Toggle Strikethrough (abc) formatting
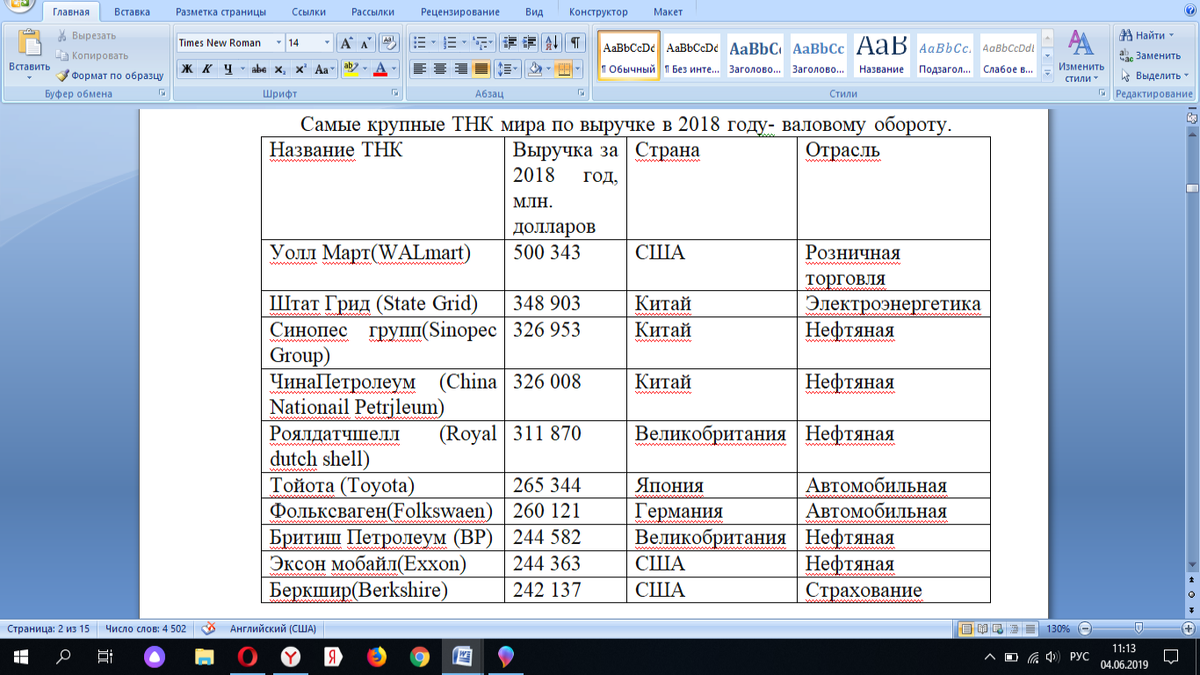Image resolution: width=1200 pixels, height=675 pixels. tap(259, 69)
